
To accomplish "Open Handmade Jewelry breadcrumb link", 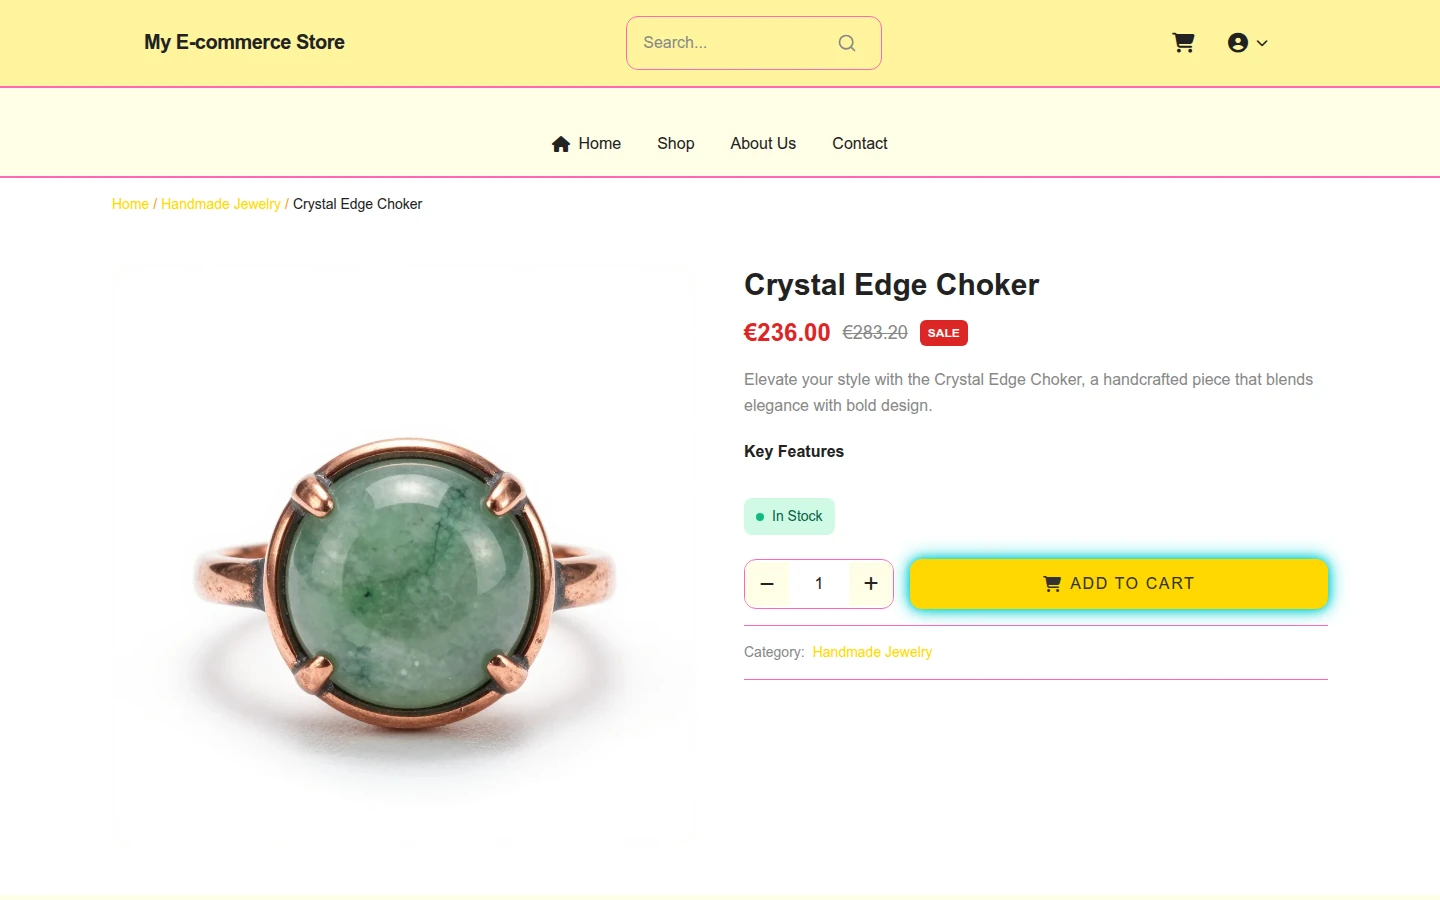I will coord(221,204).
